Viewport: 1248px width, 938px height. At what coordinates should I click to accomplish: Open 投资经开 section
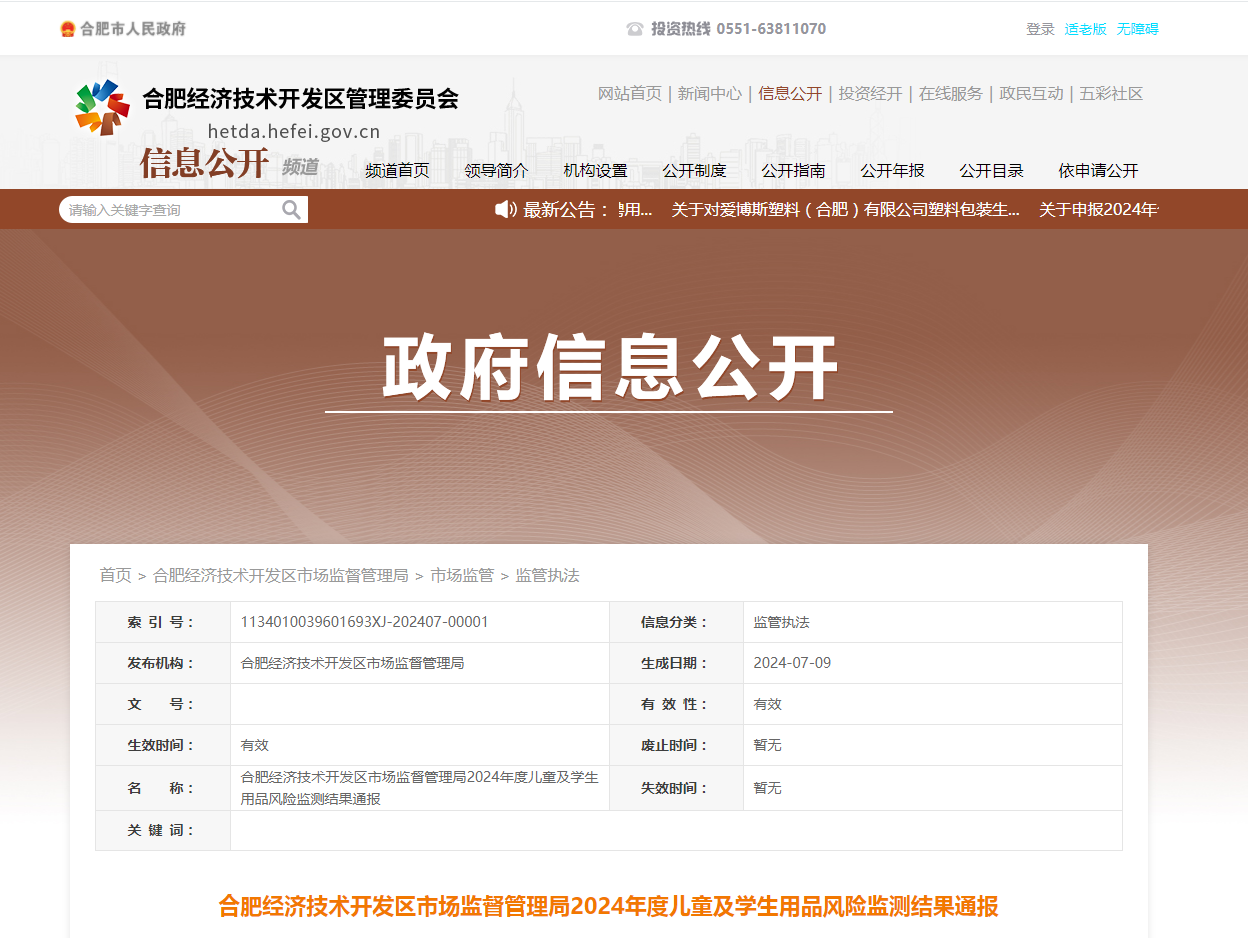point(870,93)
